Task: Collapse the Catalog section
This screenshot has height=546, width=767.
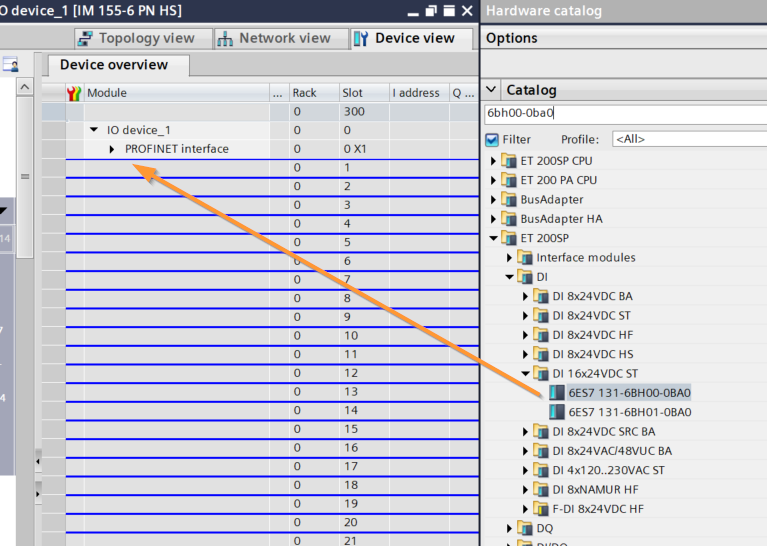Action: point(492,90)
